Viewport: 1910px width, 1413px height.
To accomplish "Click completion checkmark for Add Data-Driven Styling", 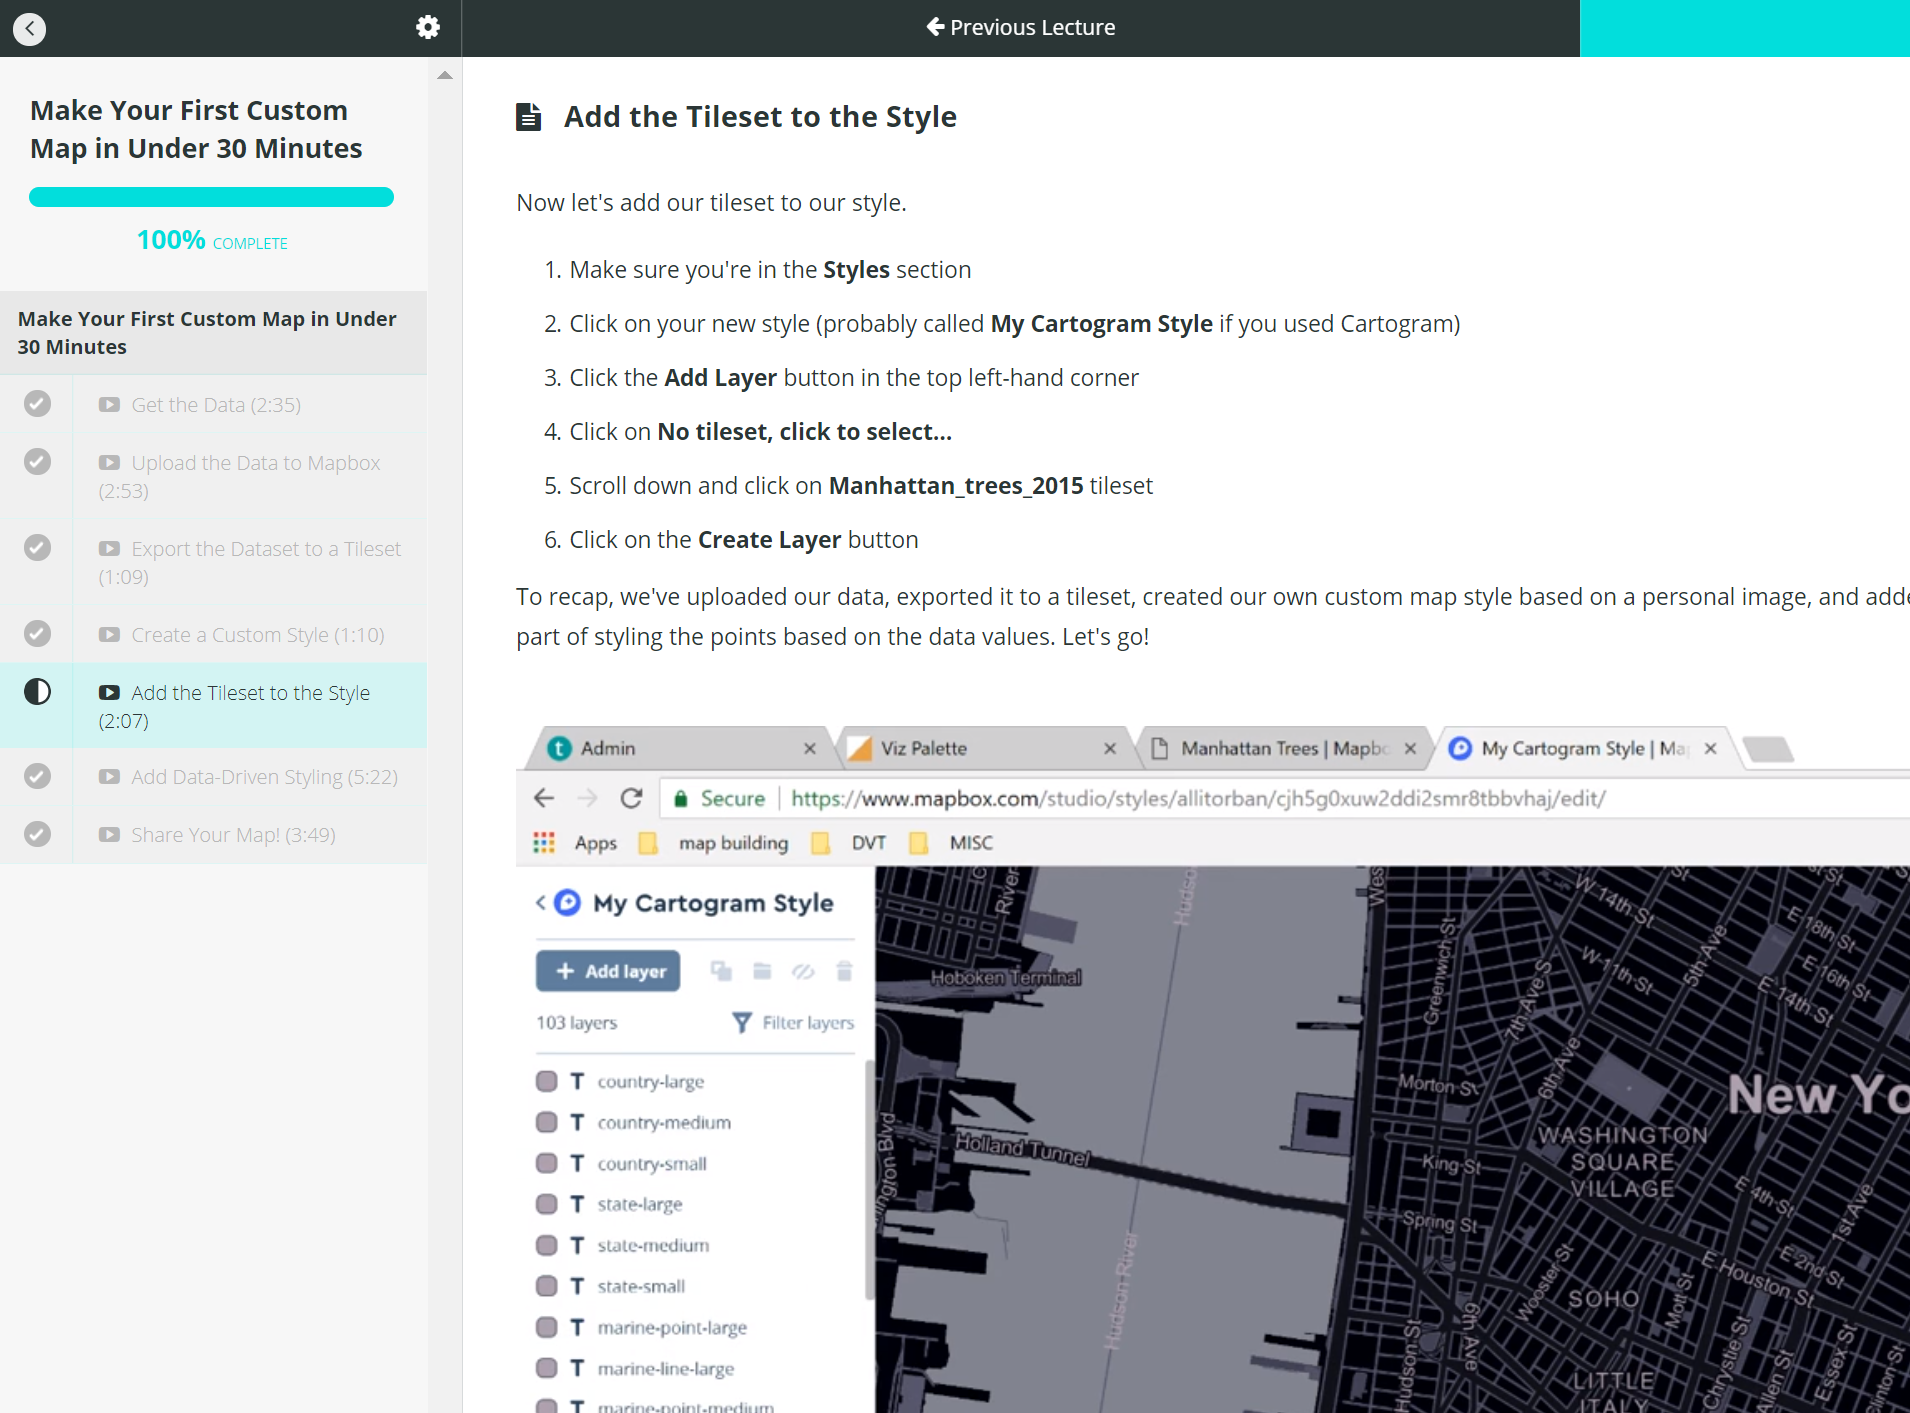I will coord(37,775).
